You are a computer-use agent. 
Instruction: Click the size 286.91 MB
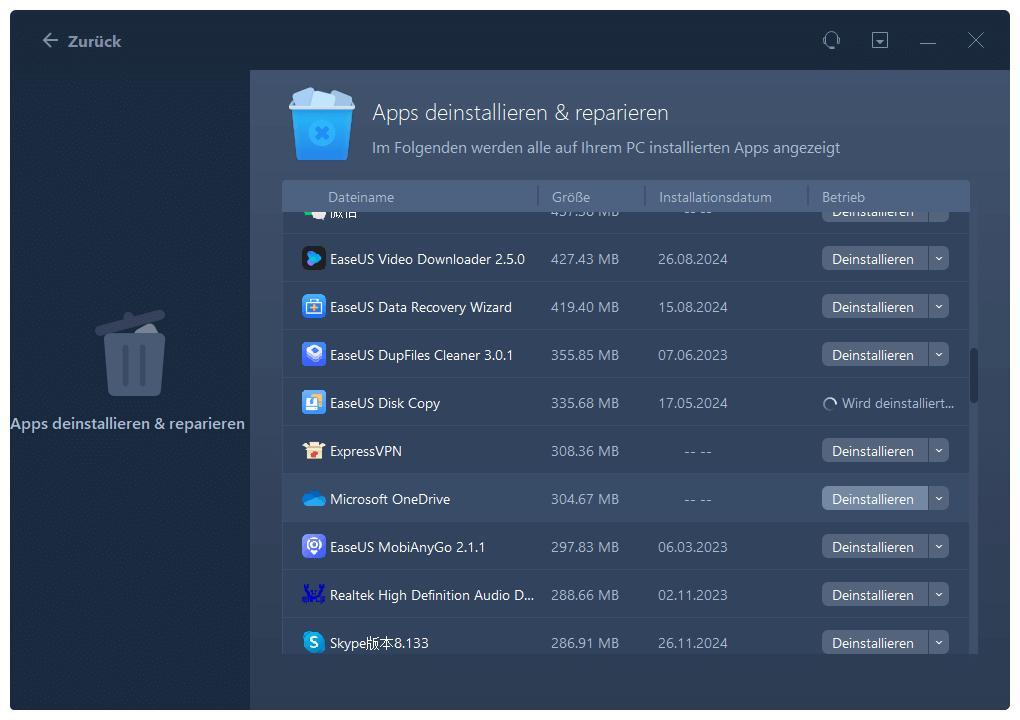point(585,643)
